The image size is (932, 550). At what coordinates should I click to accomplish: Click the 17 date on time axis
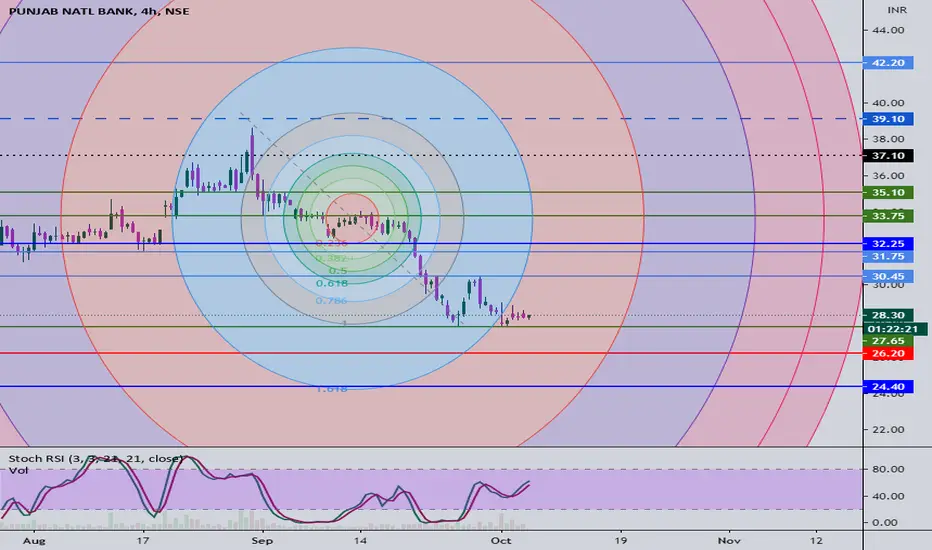[142, 540]
